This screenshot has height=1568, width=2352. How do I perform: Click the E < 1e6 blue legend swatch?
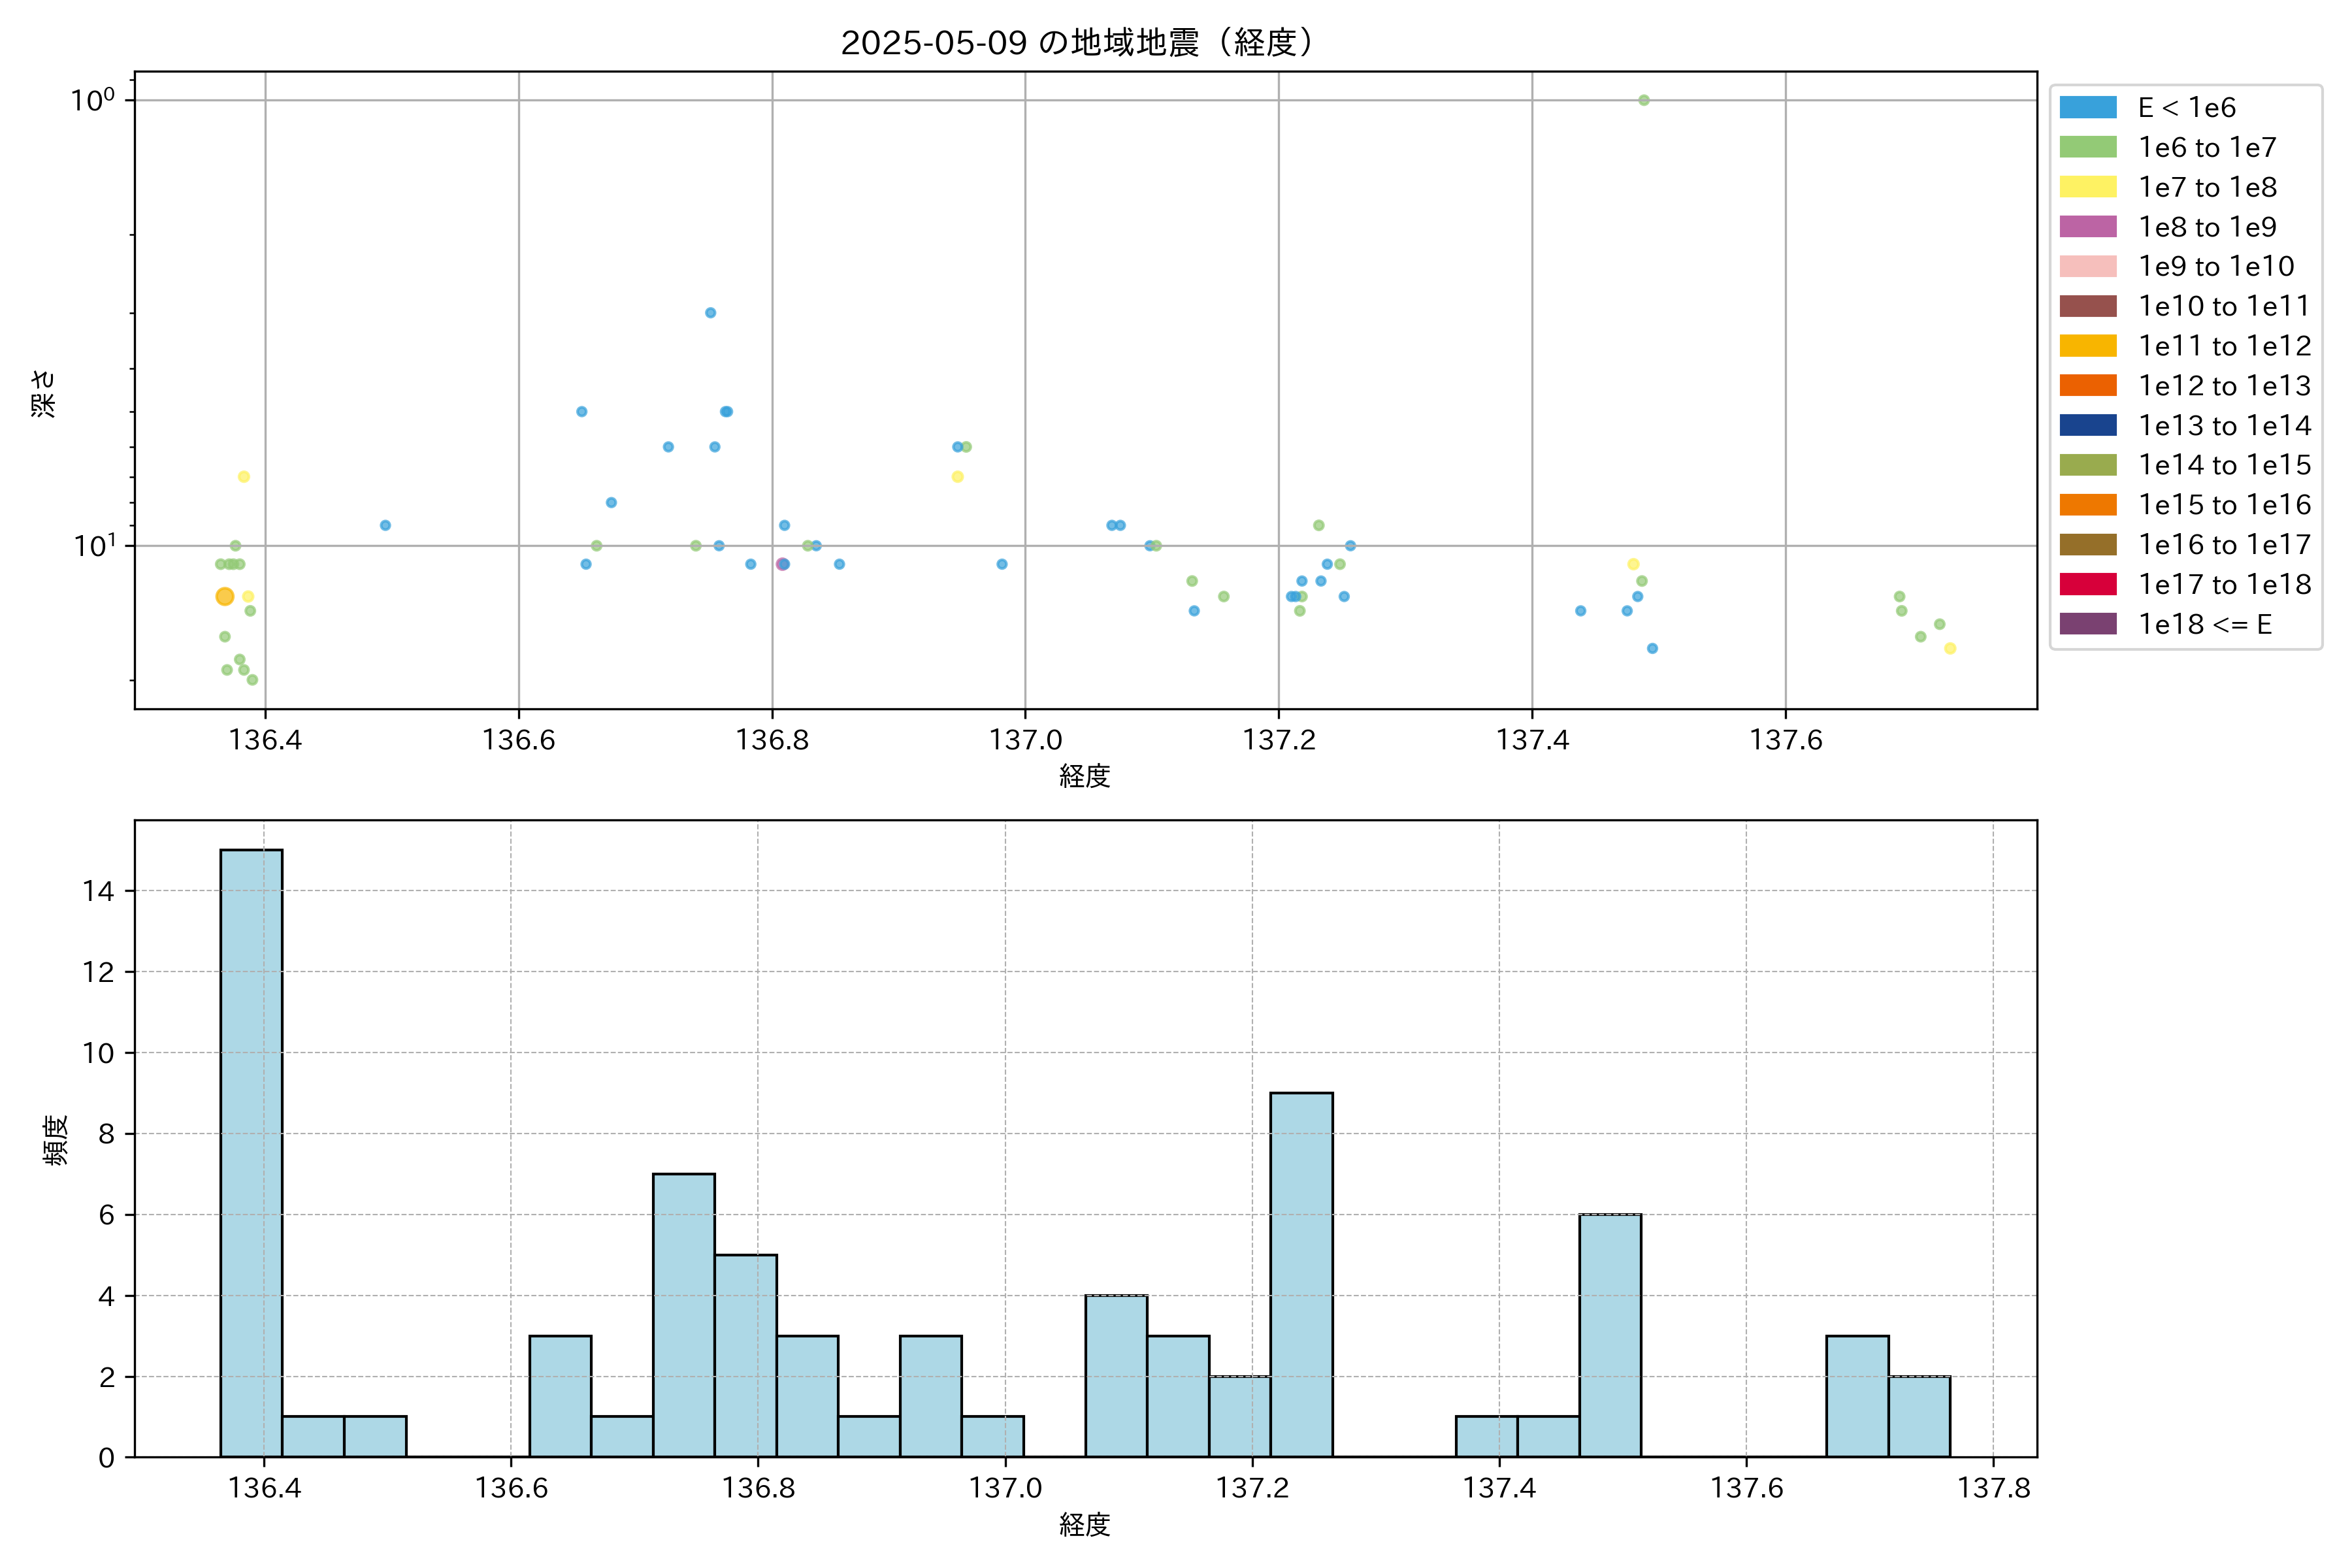(x=2087, y=107)
